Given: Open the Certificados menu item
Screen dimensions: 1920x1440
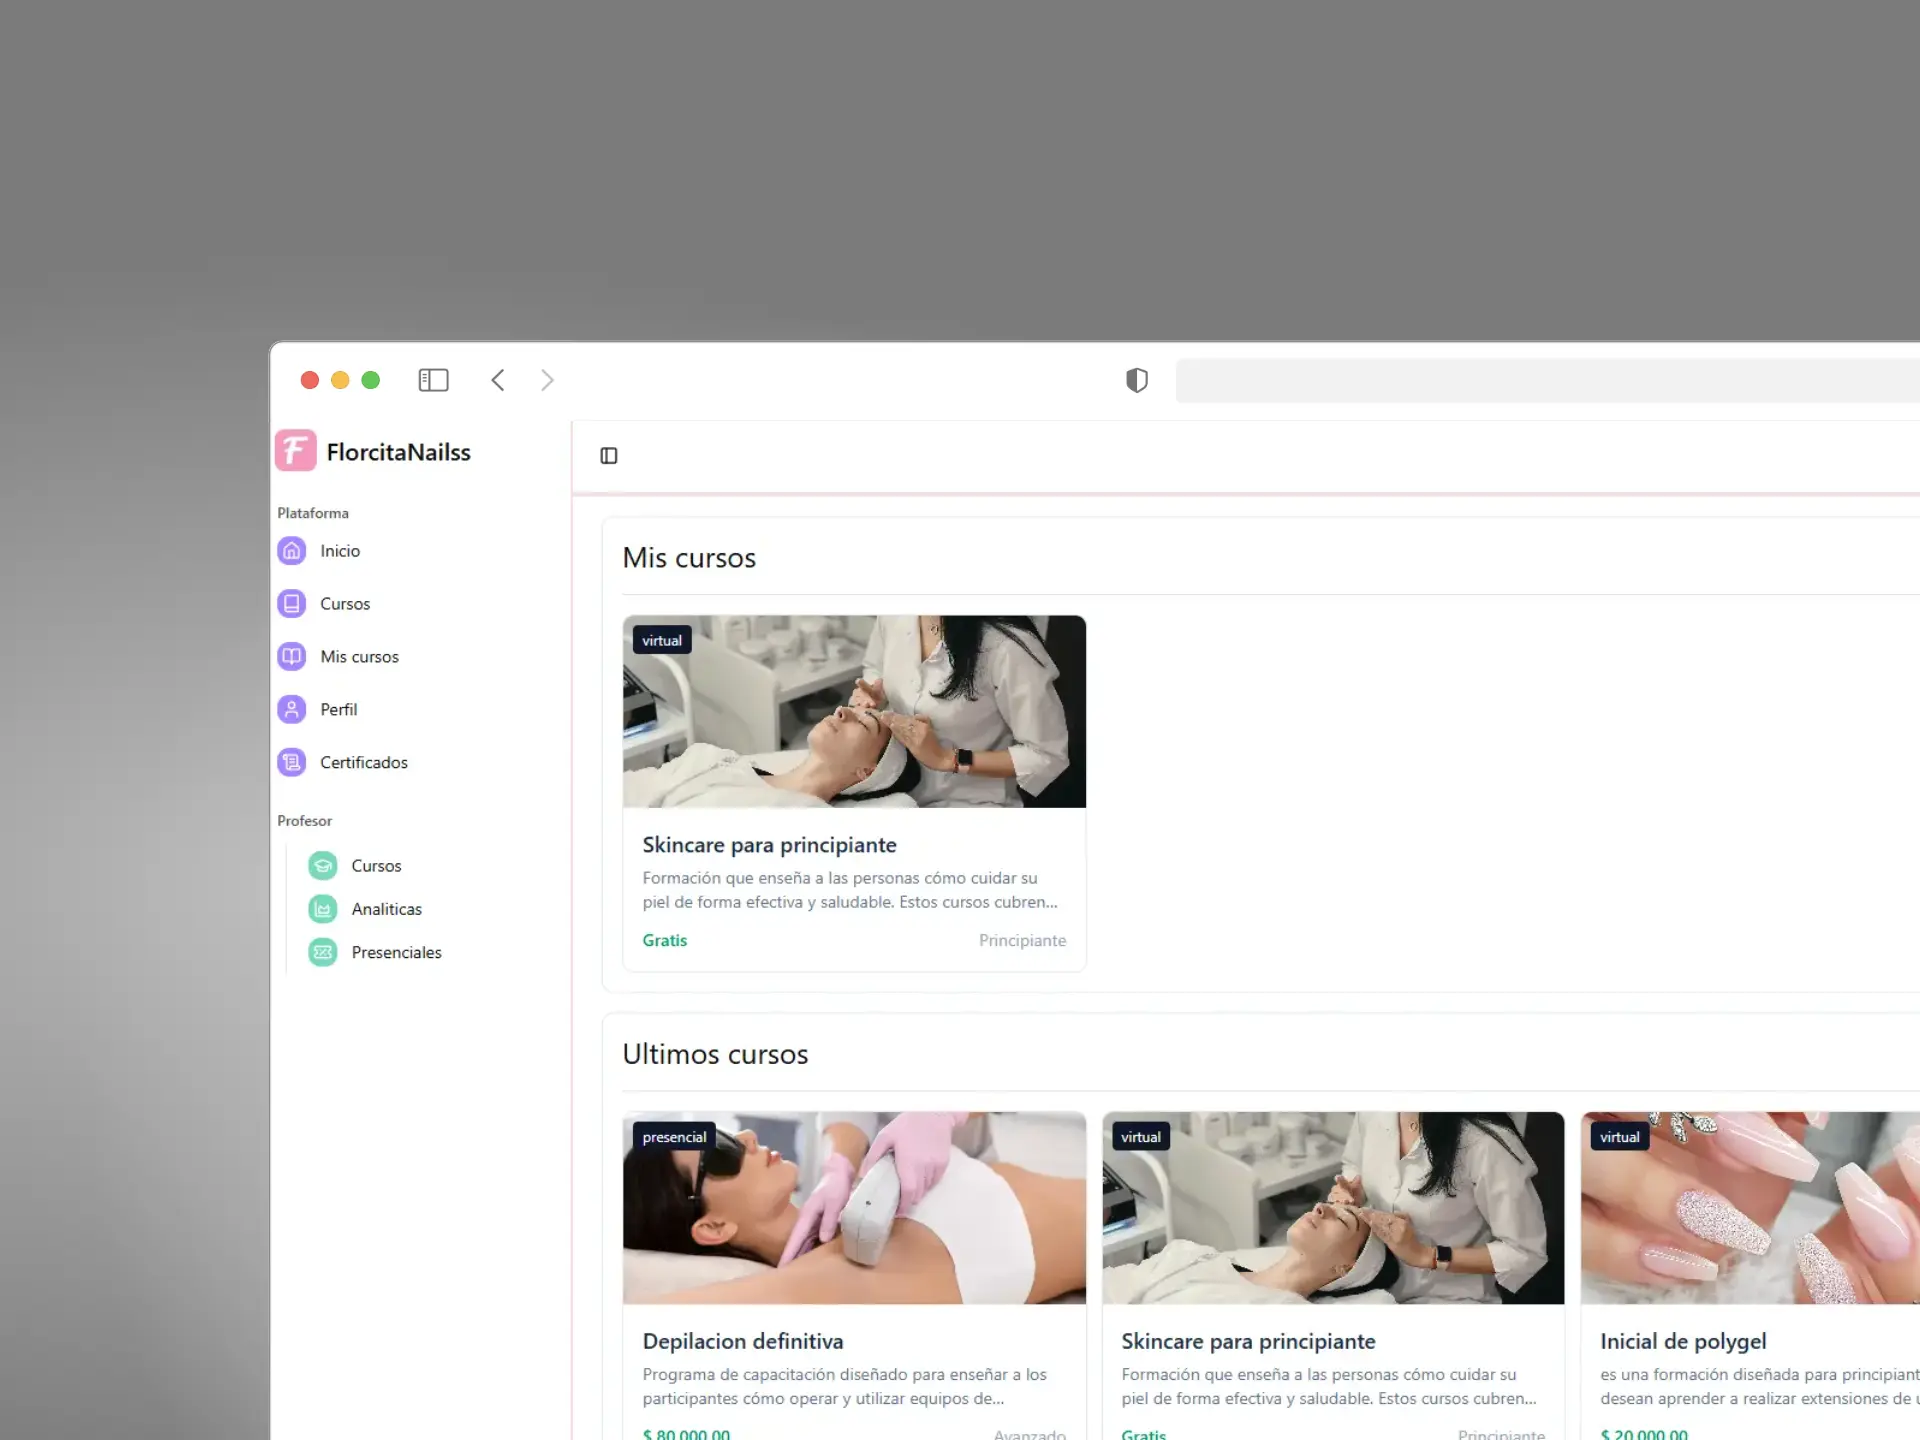Looking at the screenshot, I should [x=364, y=763].
